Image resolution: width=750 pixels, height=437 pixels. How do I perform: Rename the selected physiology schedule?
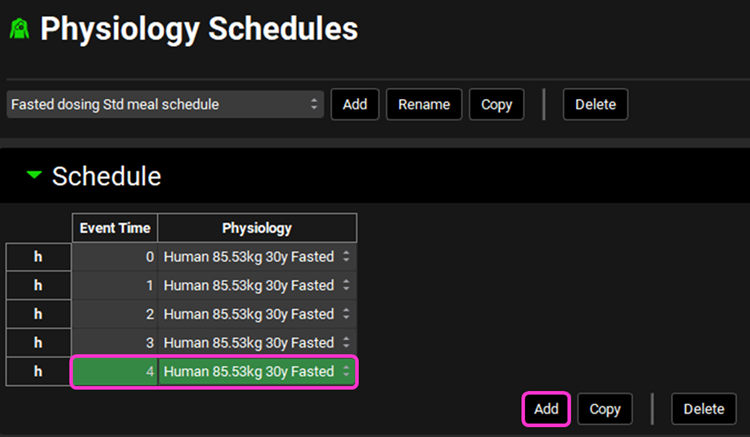[x=424, y=104]
